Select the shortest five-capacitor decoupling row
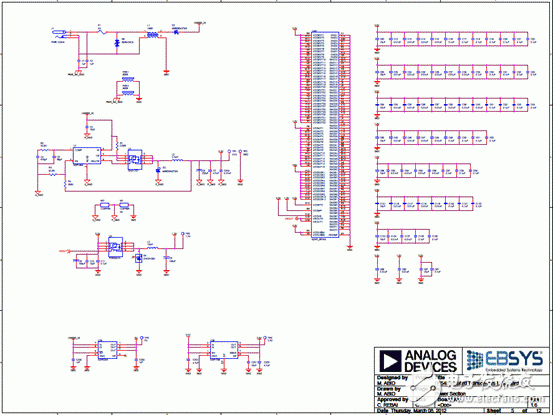 (407, 236)
